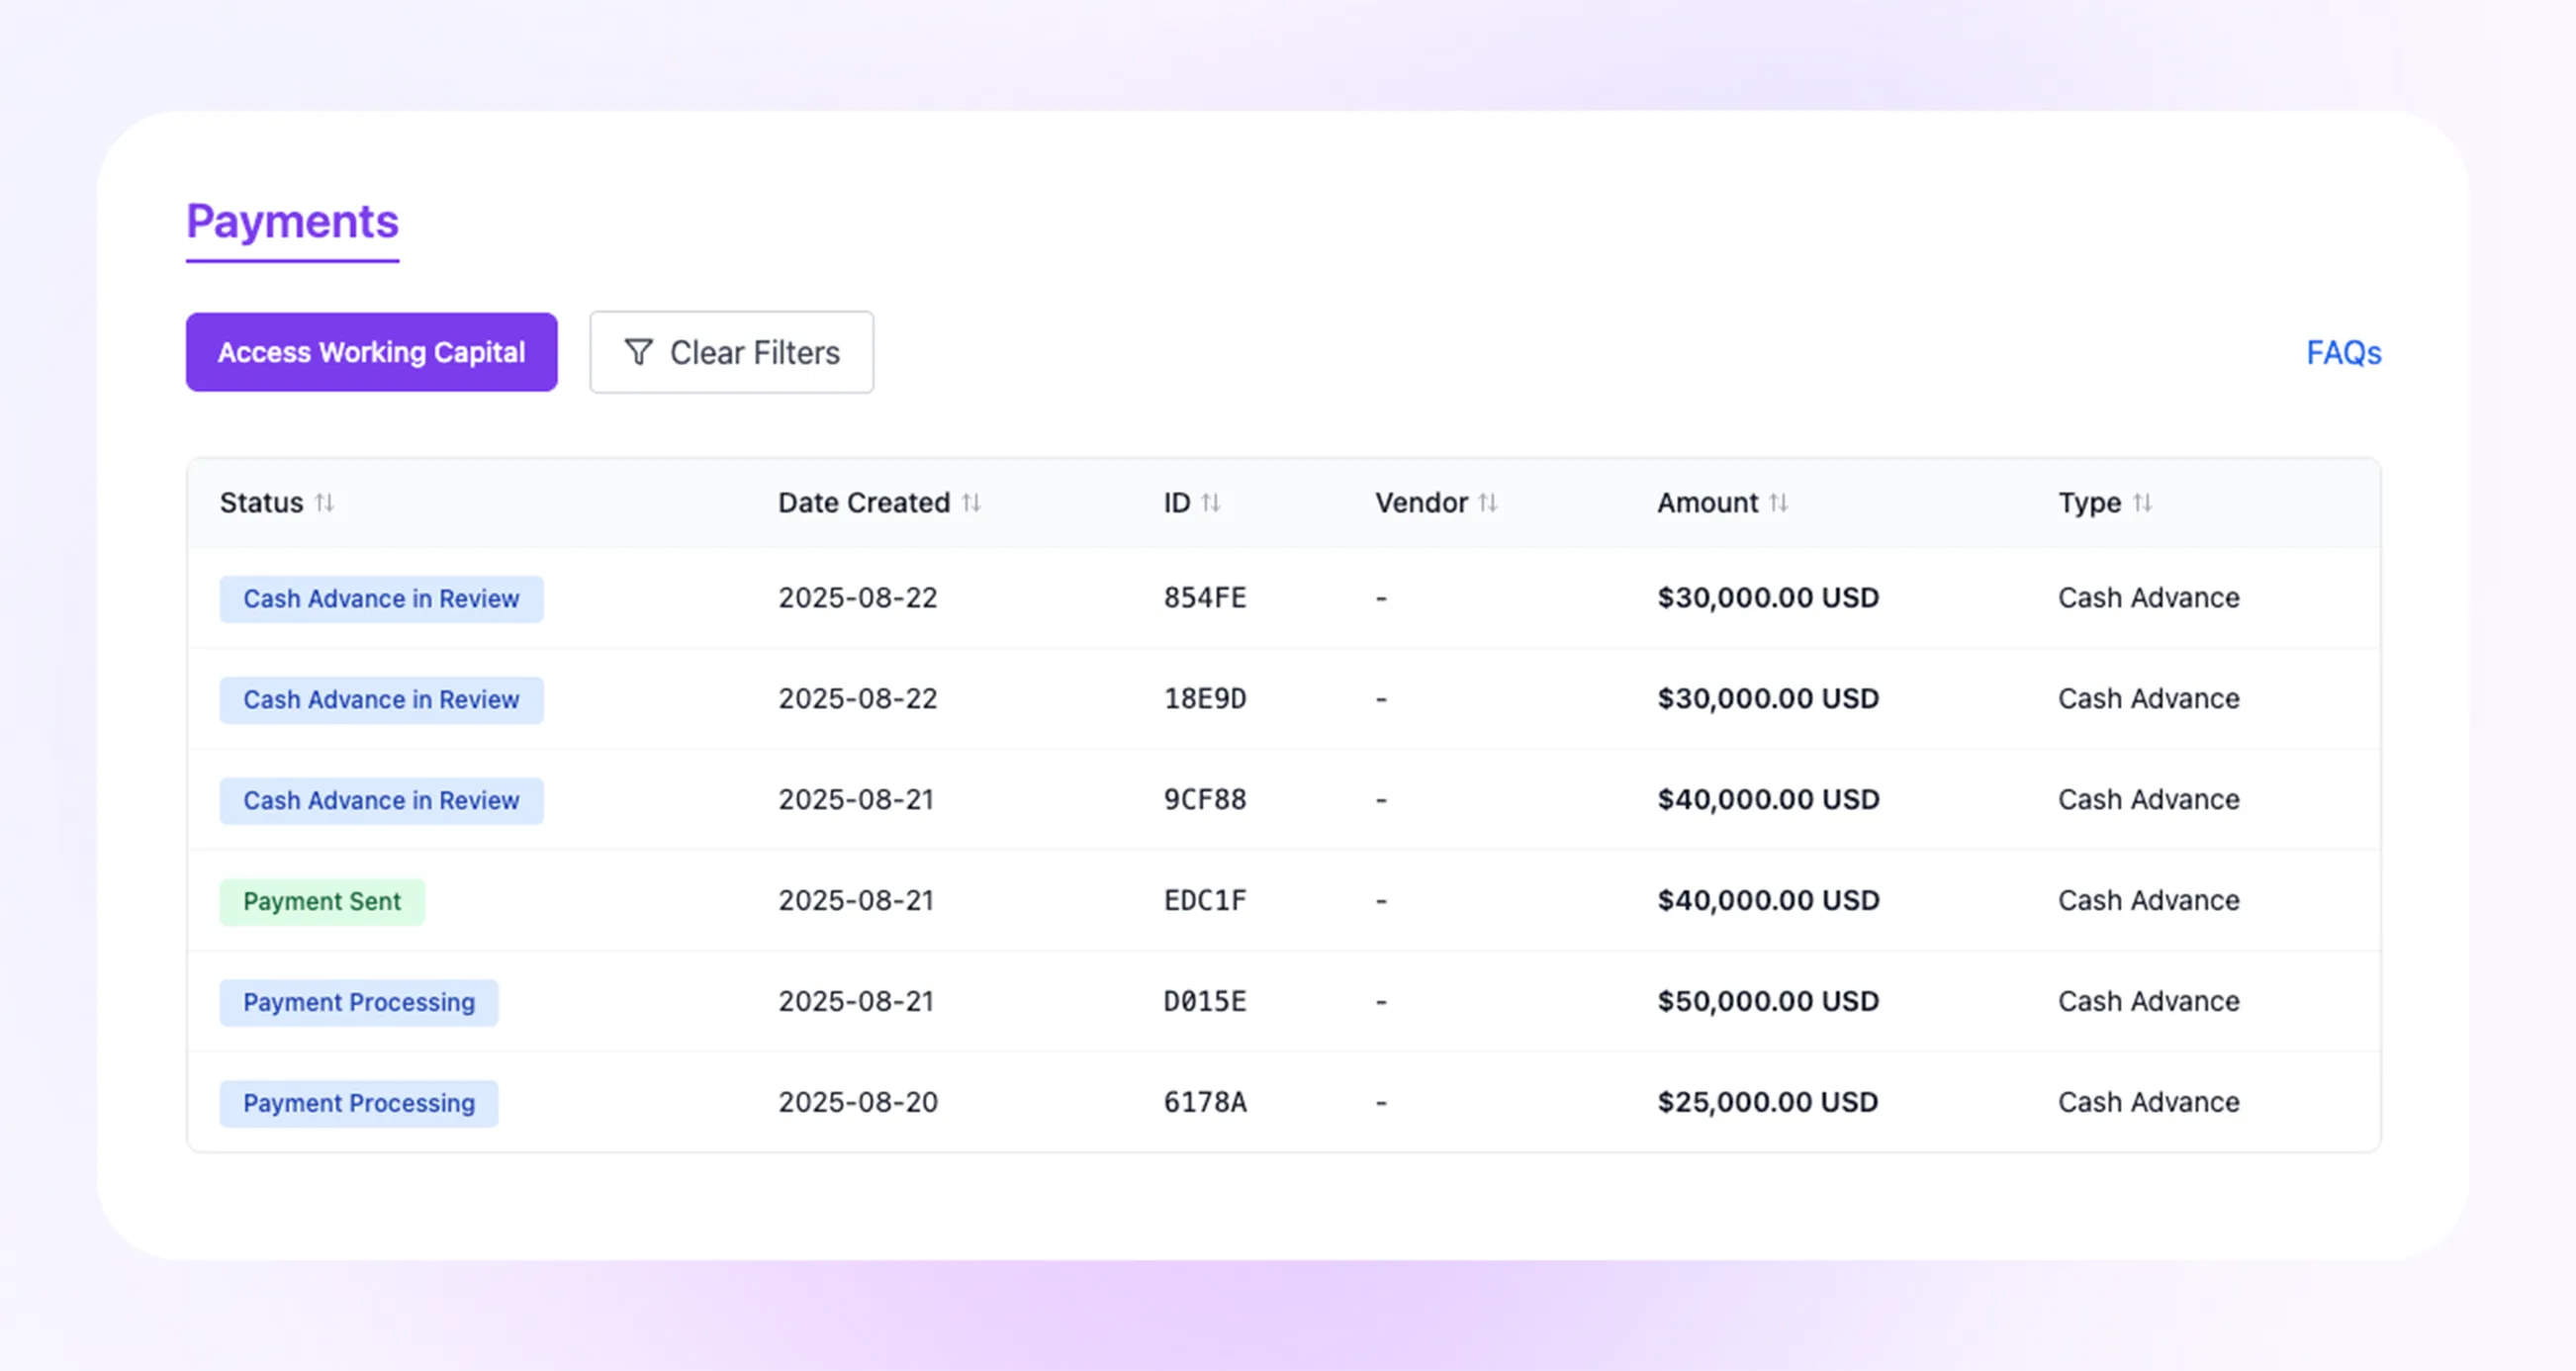Click the 9CF88 payment ID

(x=1204, y=800)
